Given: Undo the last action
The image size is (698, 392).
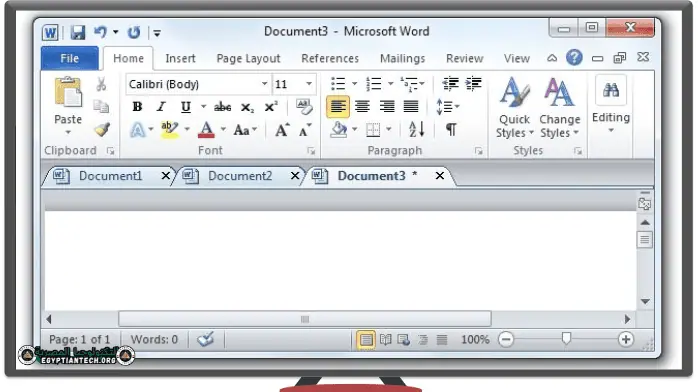Looking at the screenshot, I should (100, 32).
